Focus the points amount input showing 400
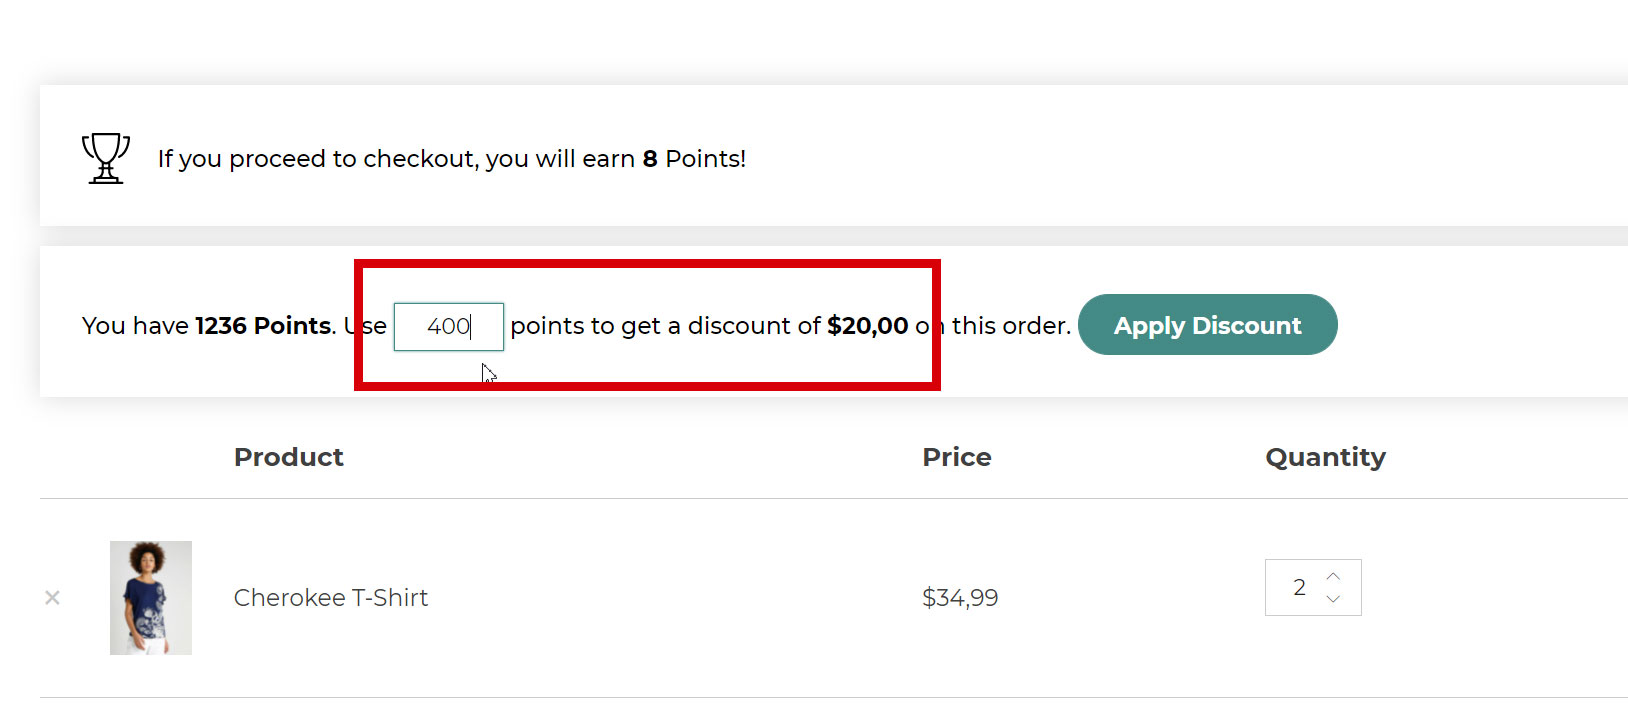Image resolution: width=1628 pixels, height=704 pixels. pyautogui.click(x=448, y=326)
